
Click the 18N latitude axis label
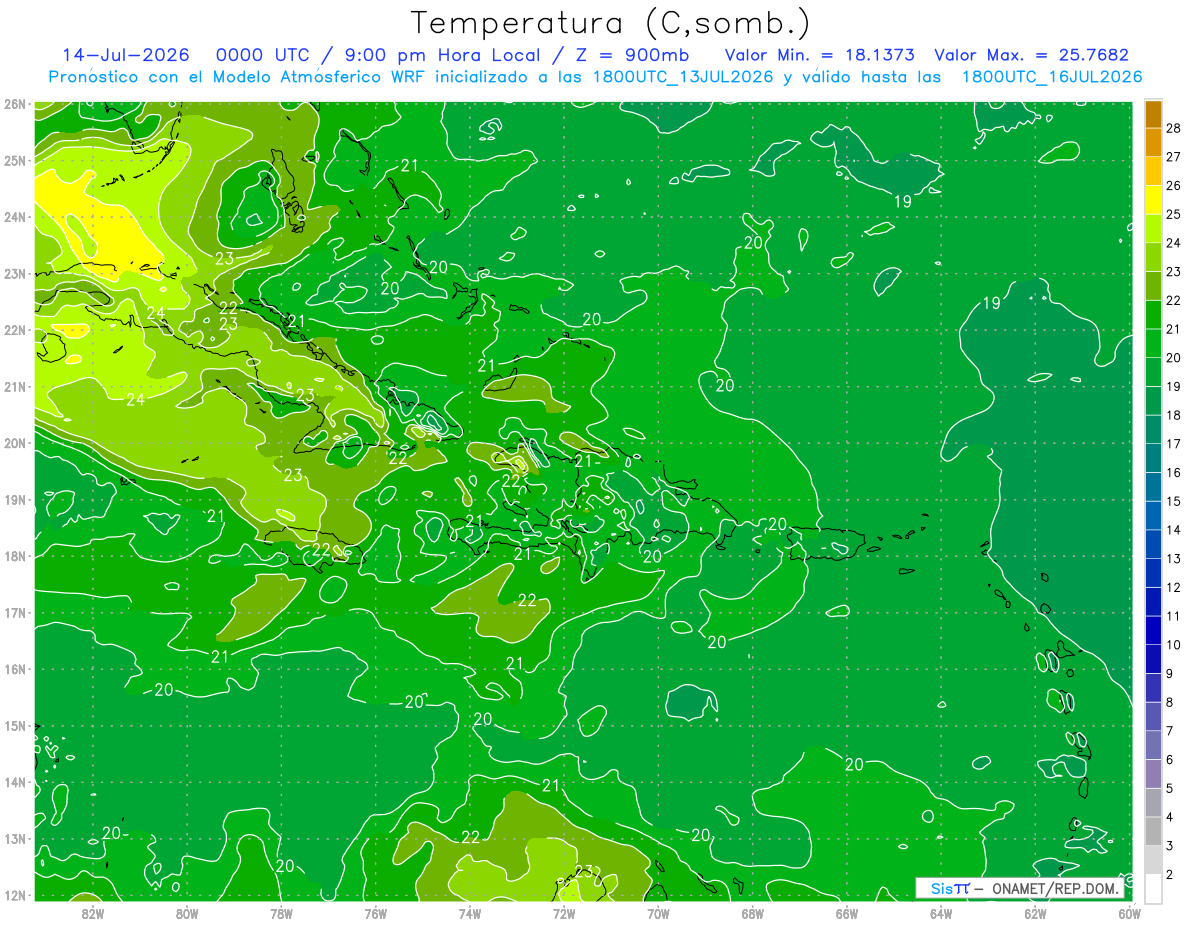14,556
